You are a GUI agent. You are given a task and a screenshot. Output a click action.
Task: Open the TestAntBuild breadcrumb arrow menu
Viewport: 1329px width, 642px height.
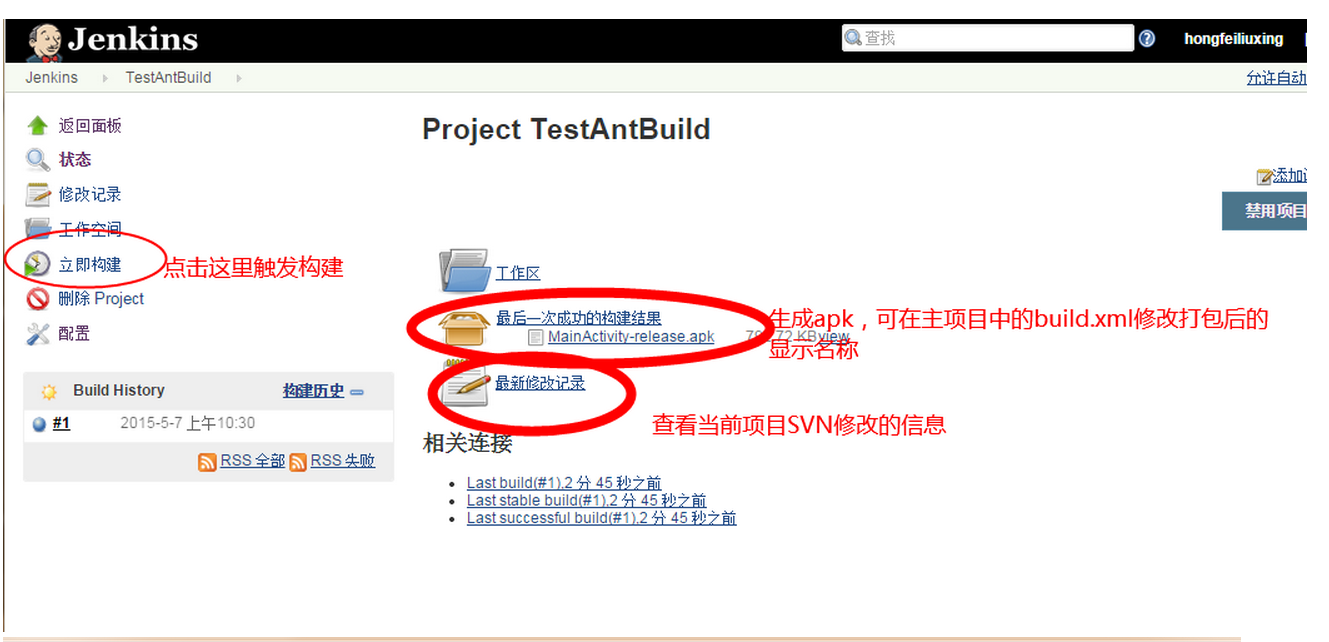(239, 78)
